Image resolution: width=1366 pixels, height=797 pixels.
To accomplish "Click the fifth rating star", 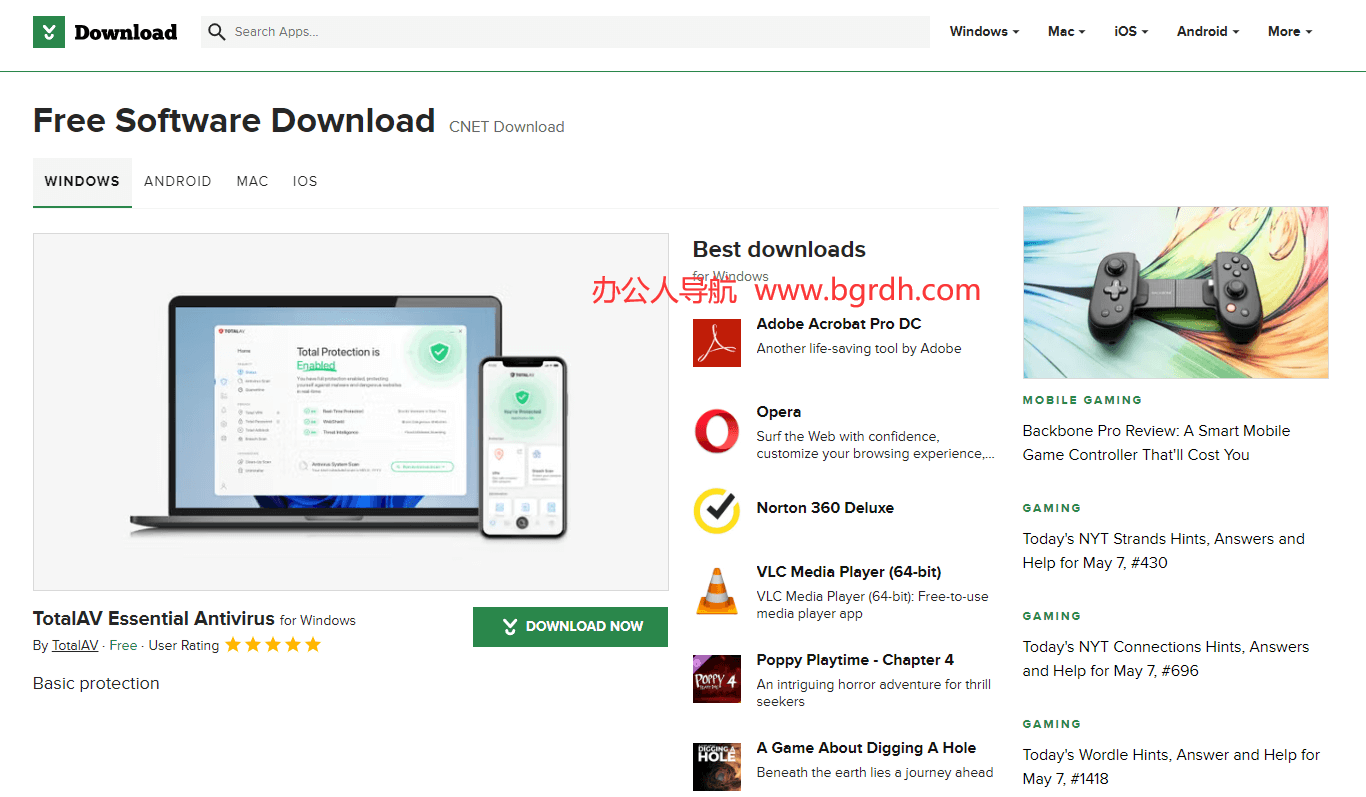I will (313, 645).
